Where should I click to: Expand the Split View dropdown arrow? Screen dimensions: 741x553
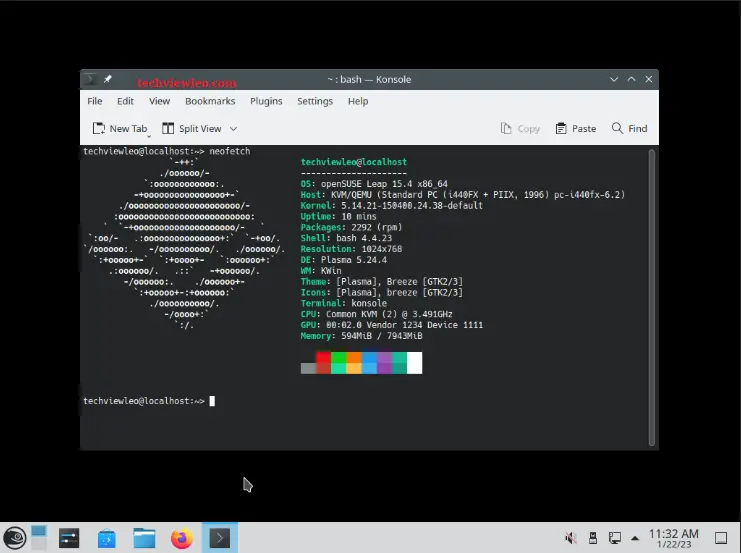[x=233, y=129]
